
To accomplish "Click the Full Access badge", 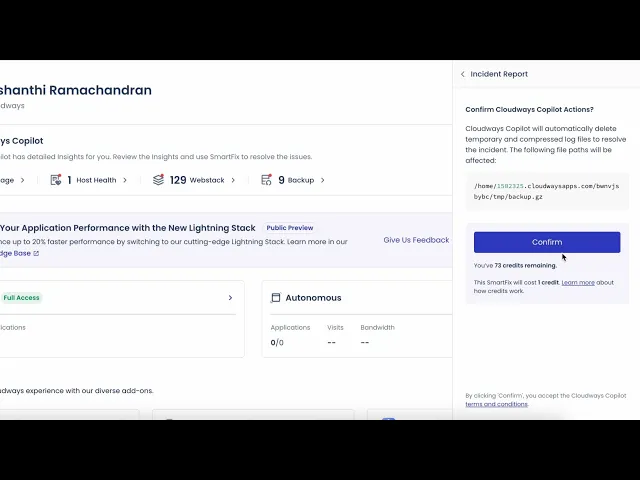I will [x=21, y=298].
